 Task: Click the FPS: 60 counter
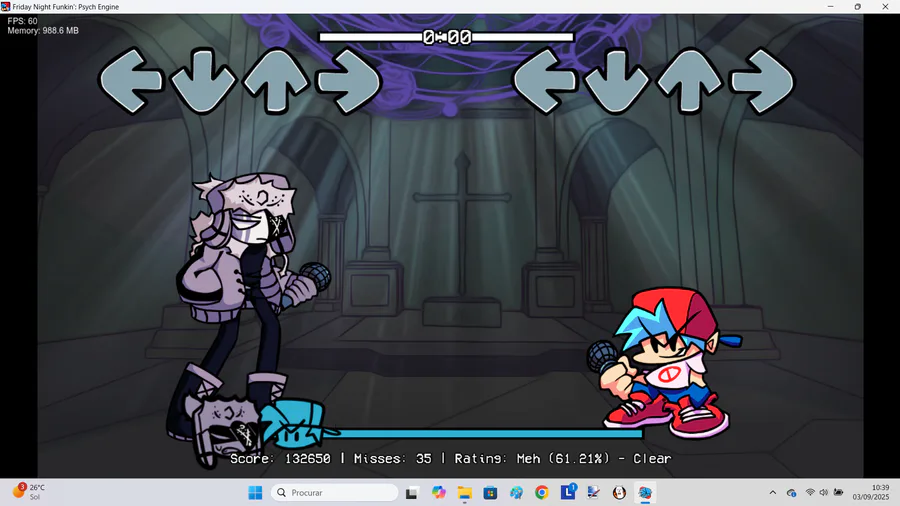[x=22, y=21]
